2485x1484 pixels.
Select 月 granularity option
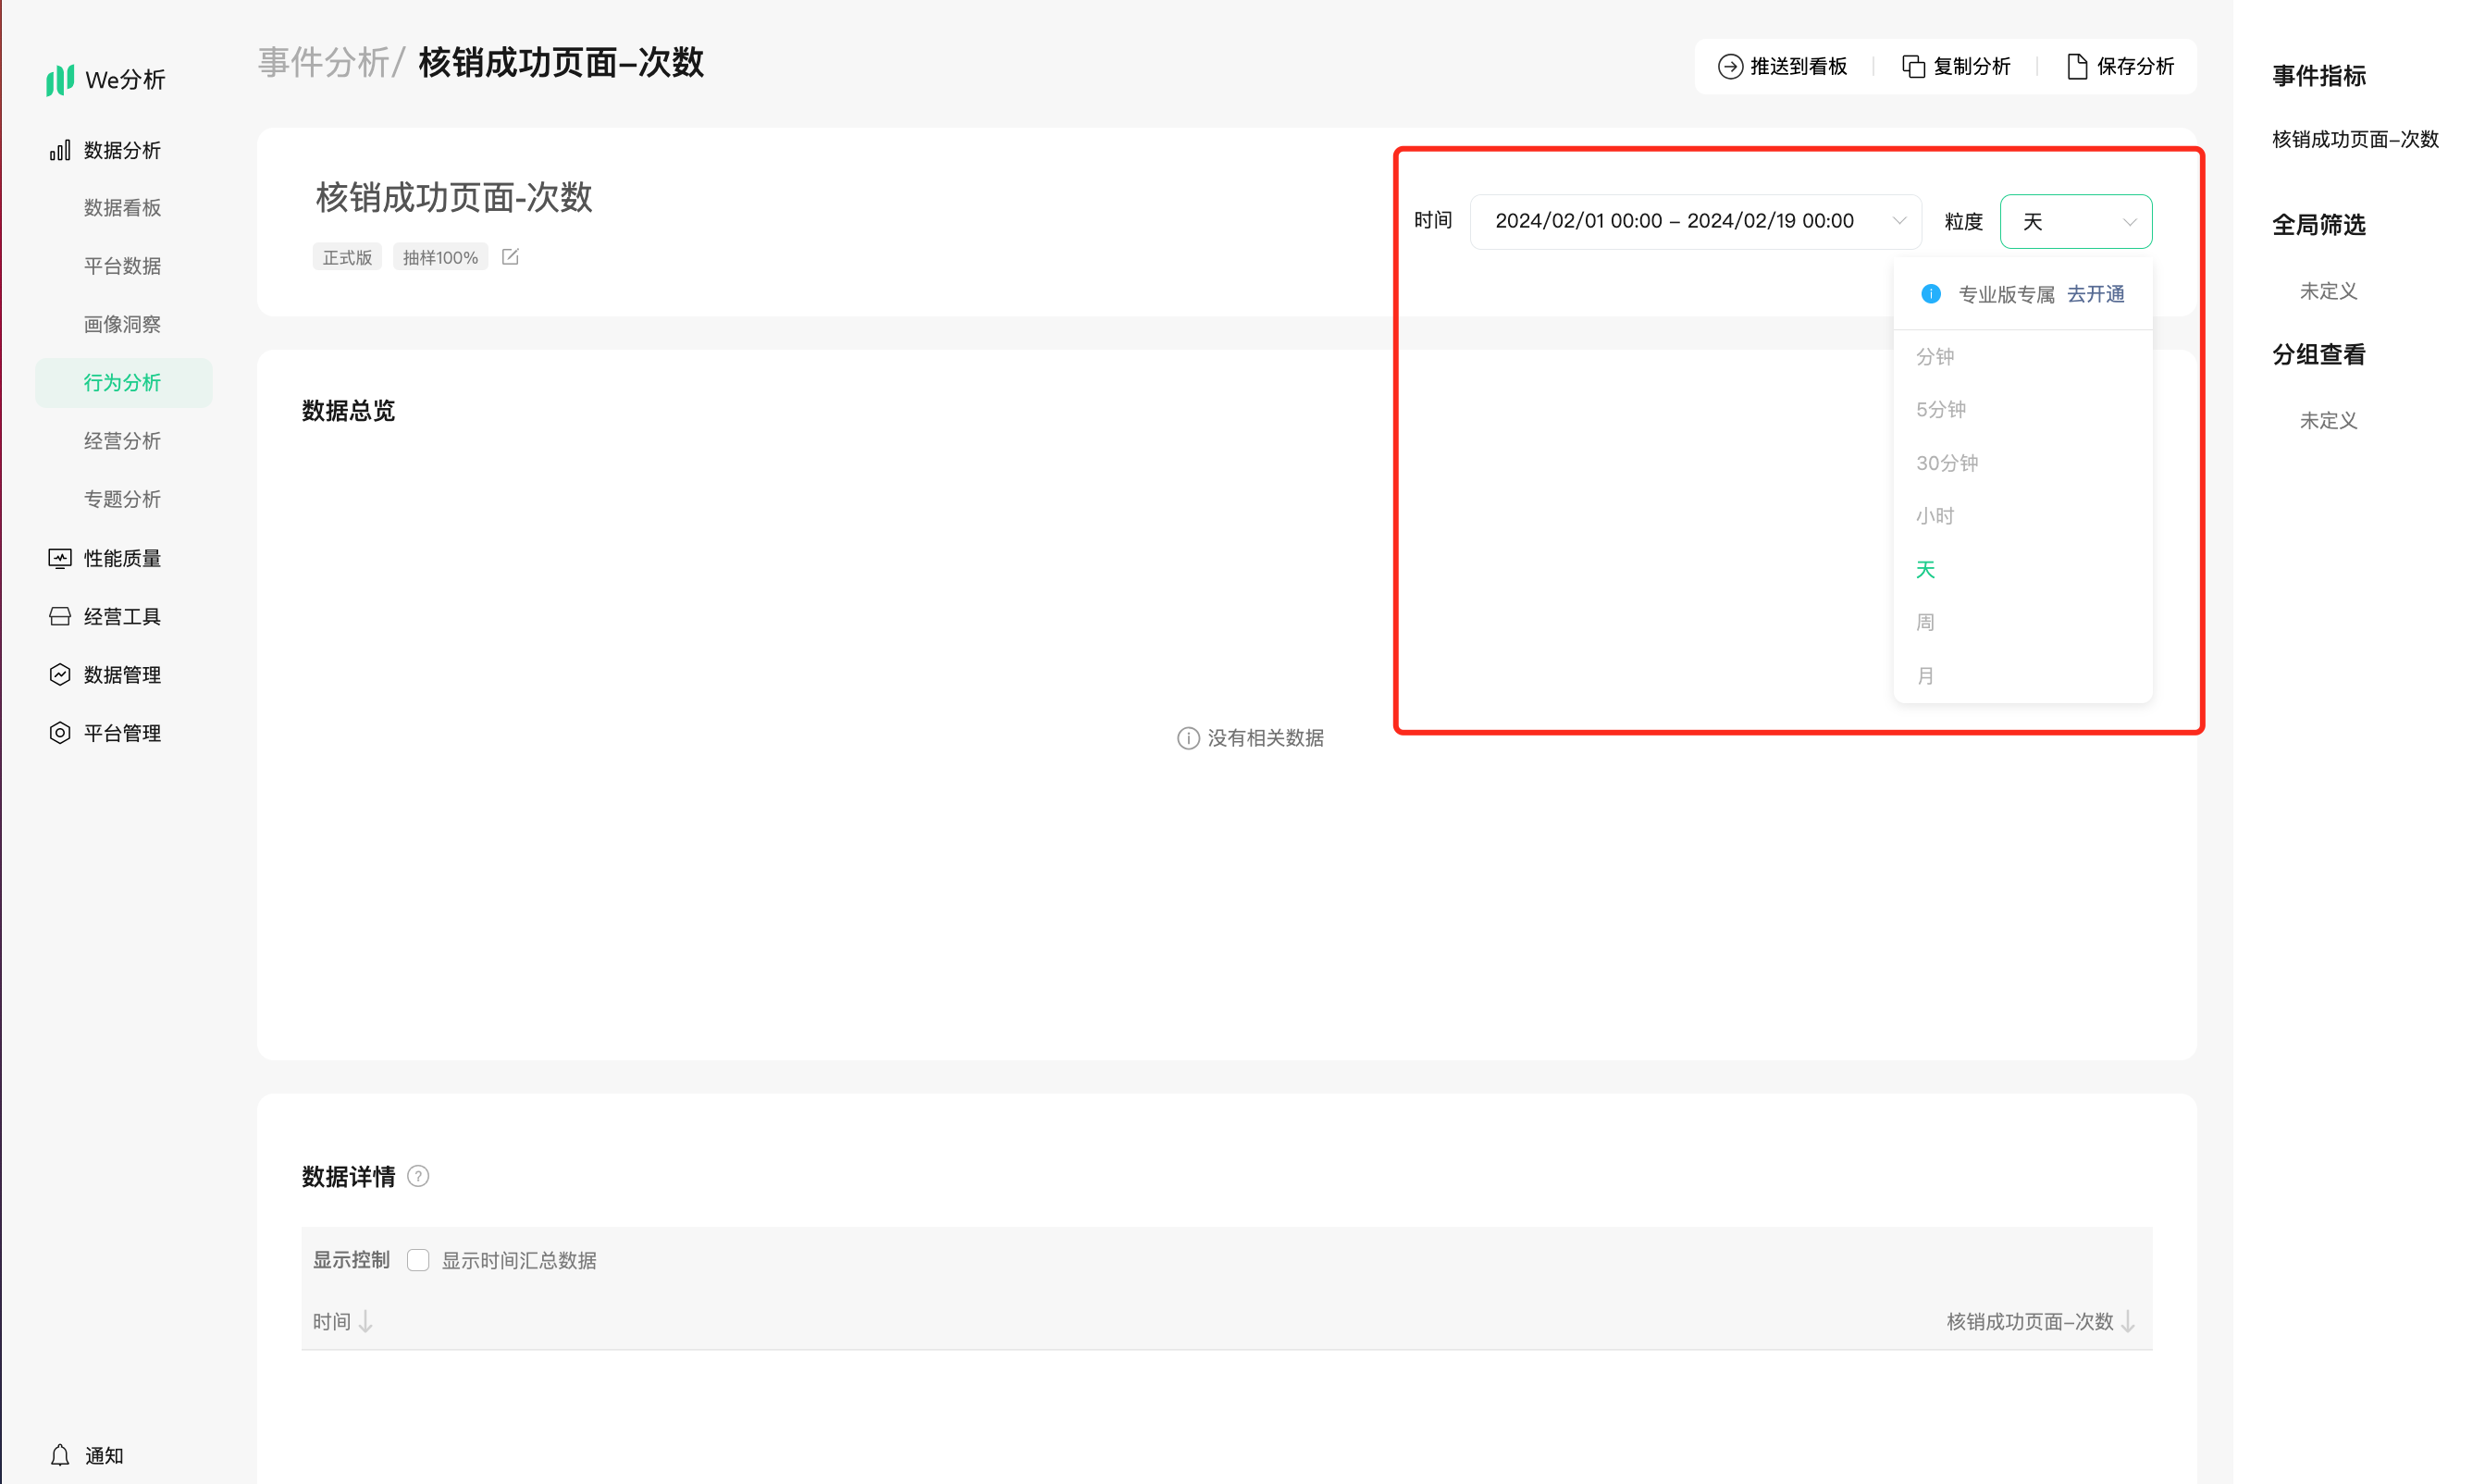1925,676
